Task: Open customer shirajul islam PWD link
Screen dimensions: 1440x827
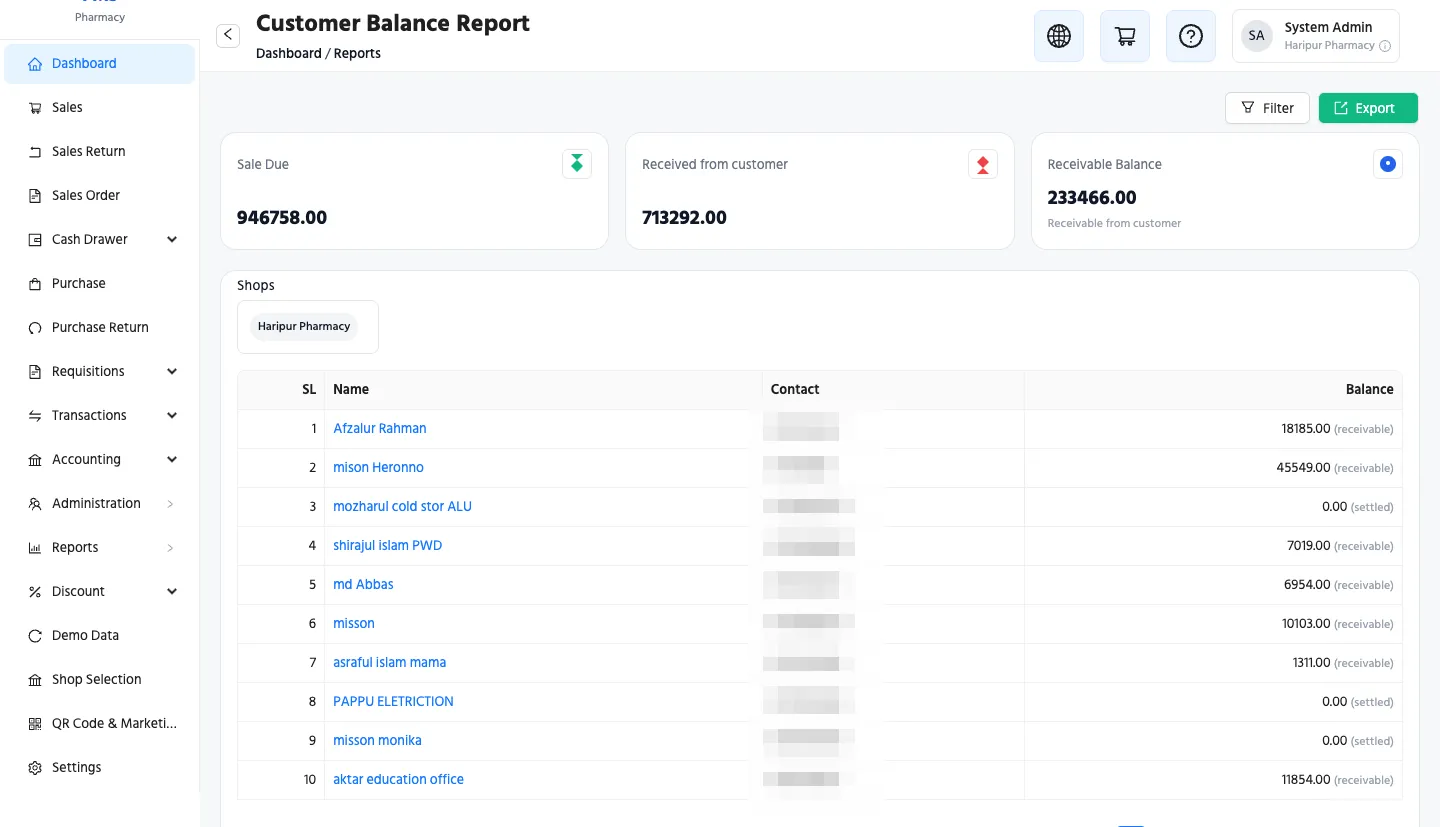Action: 387,546
